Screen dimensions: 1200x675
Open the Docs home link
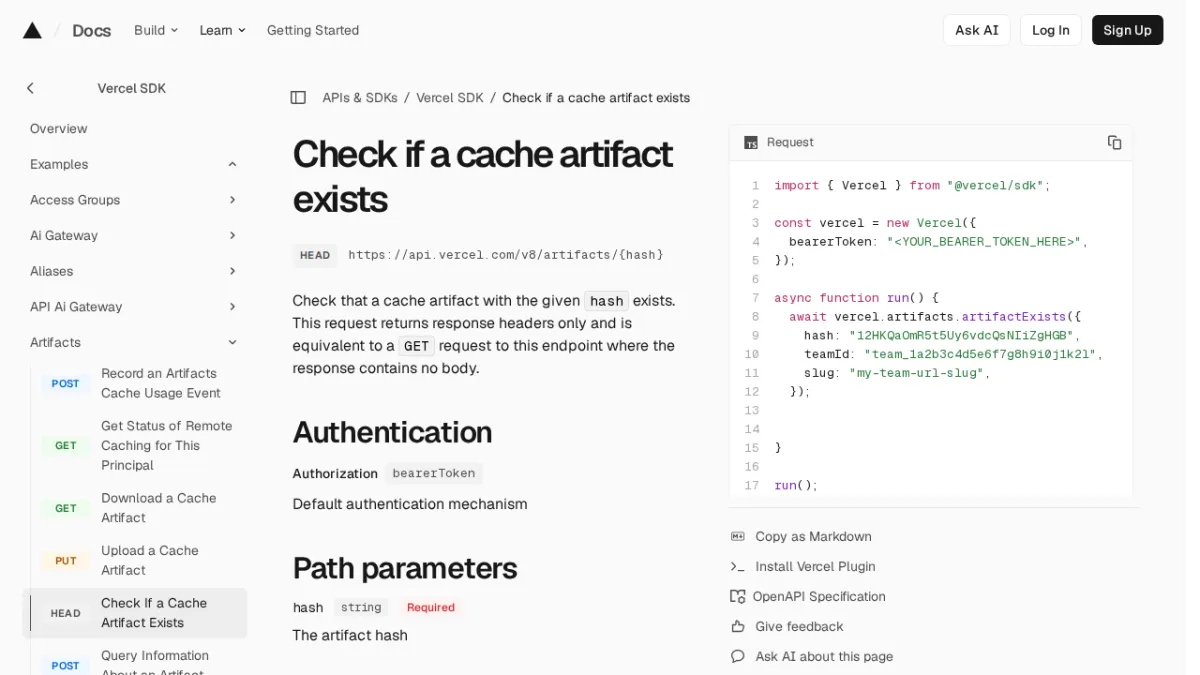tap(91, 30)
